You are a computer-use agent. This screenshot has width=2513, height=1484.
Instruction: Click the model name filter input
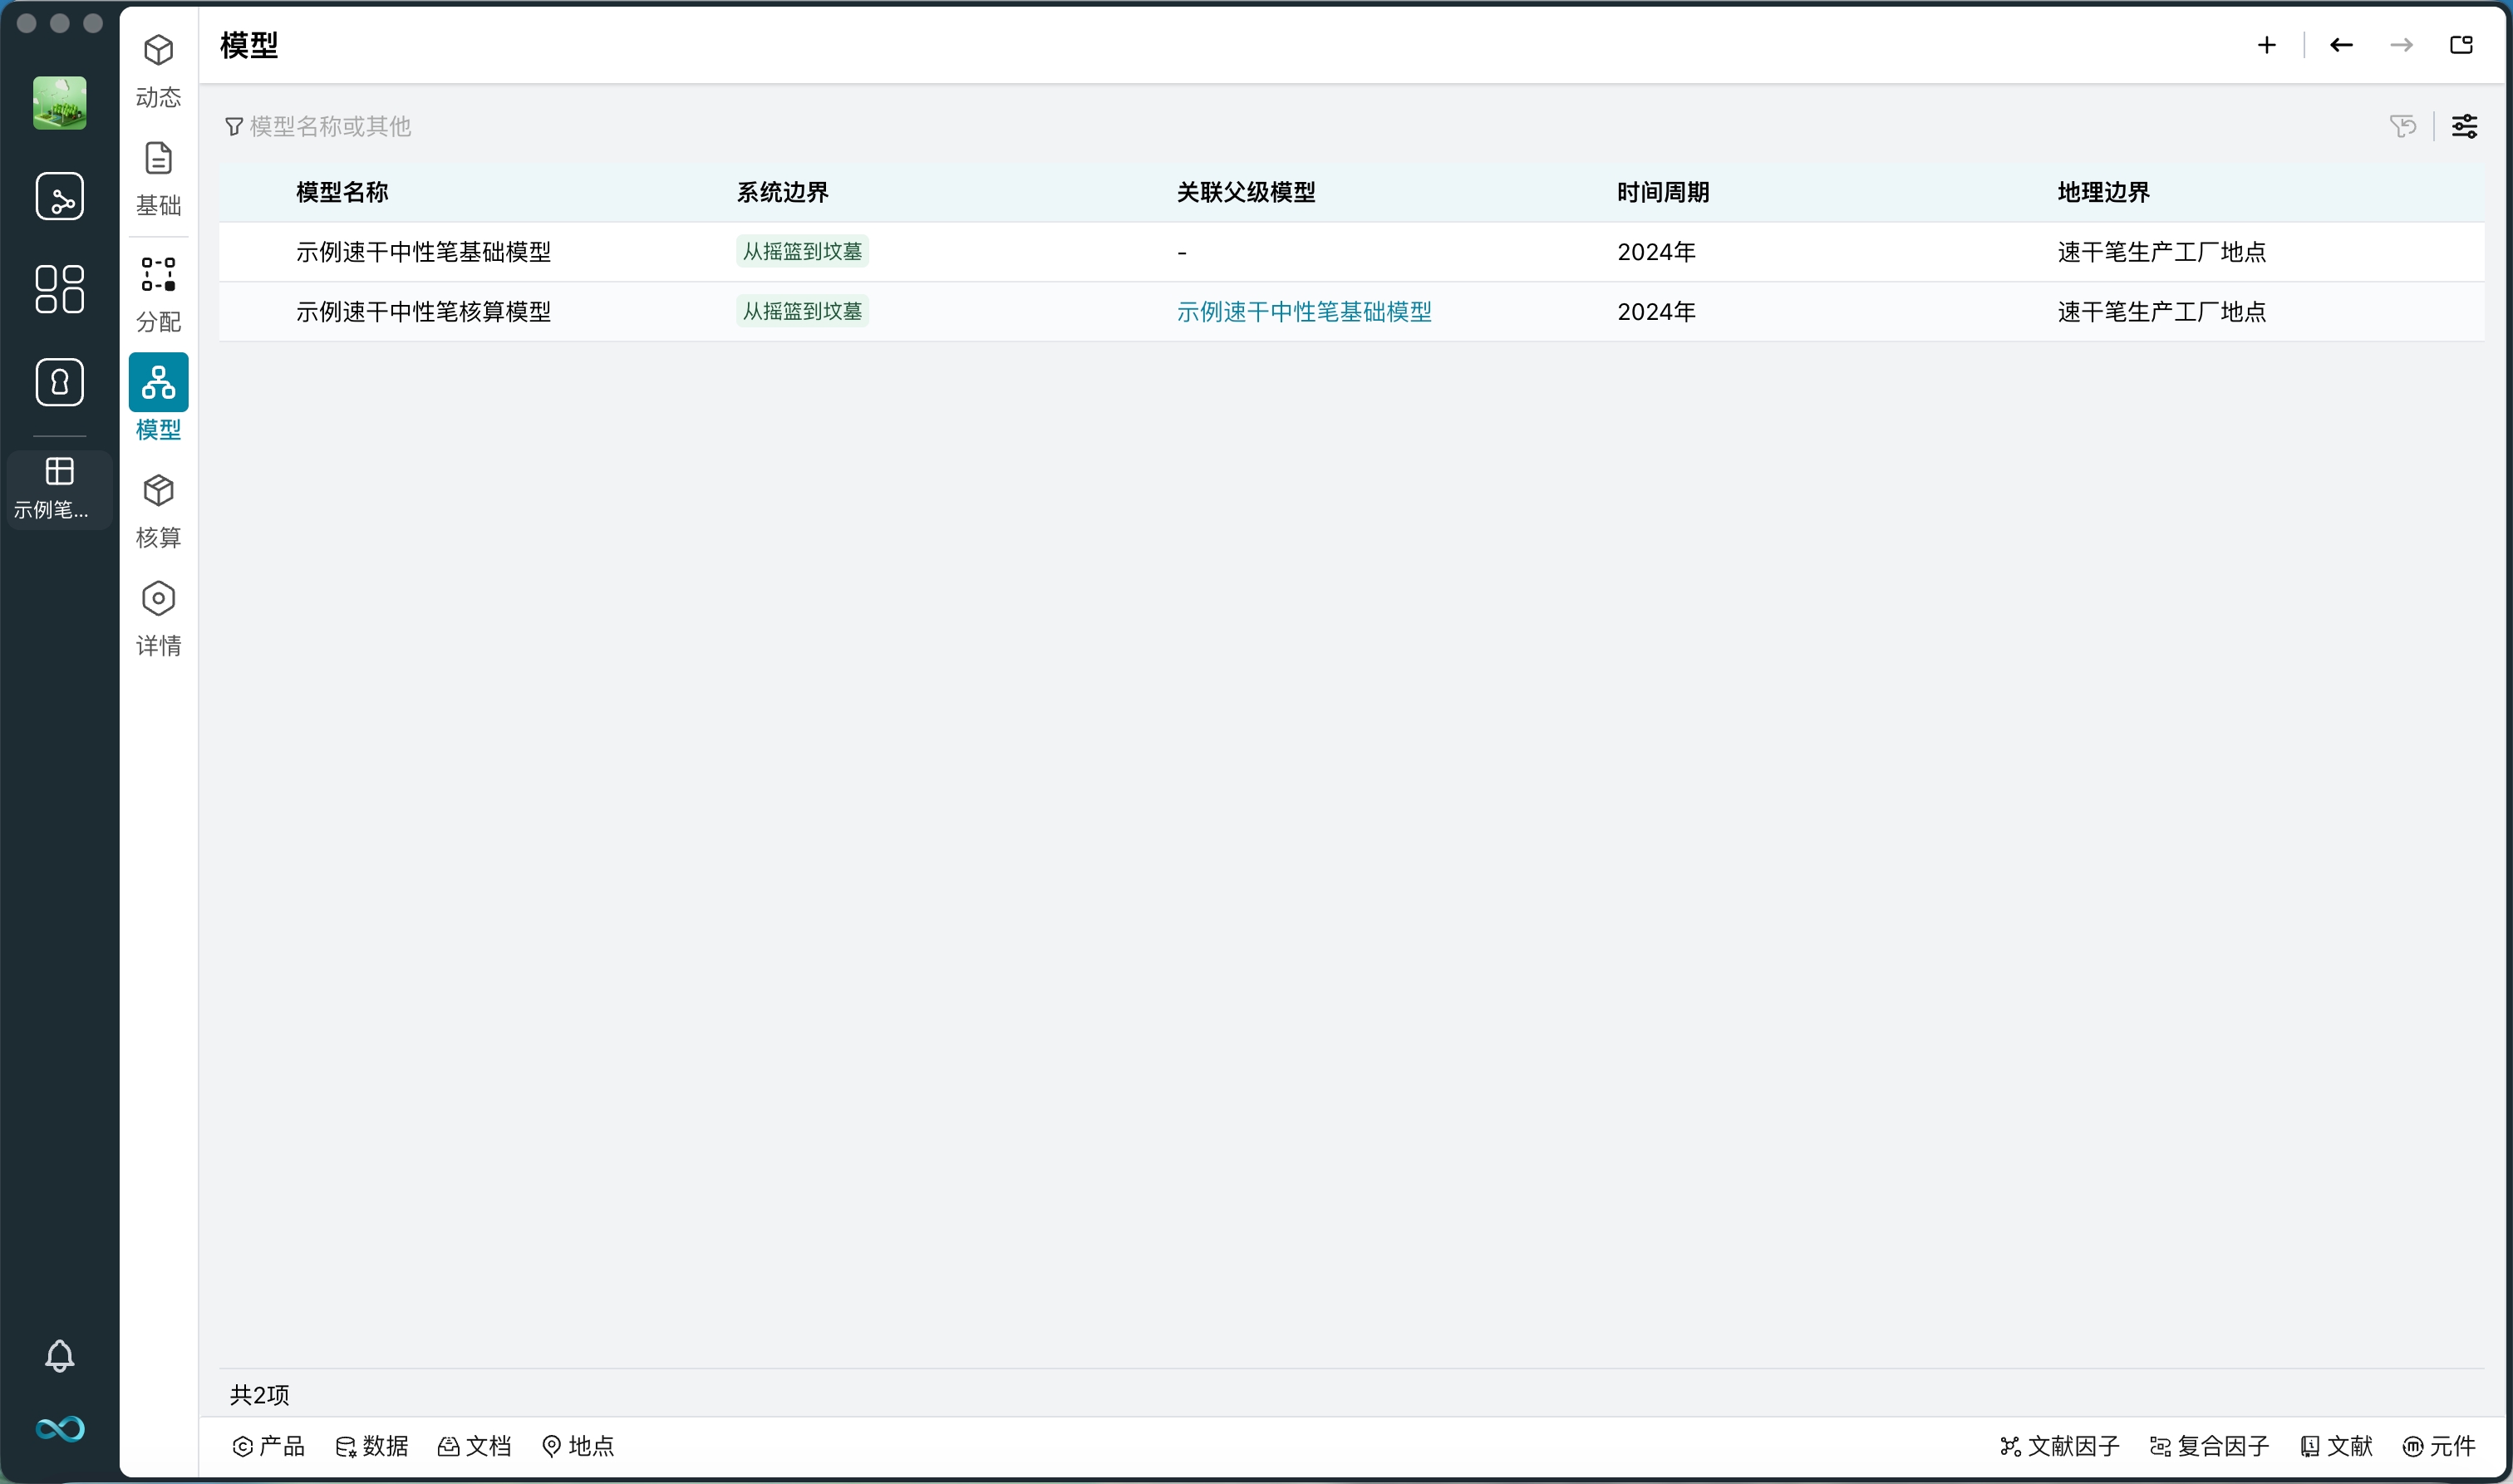coord(330,126)
